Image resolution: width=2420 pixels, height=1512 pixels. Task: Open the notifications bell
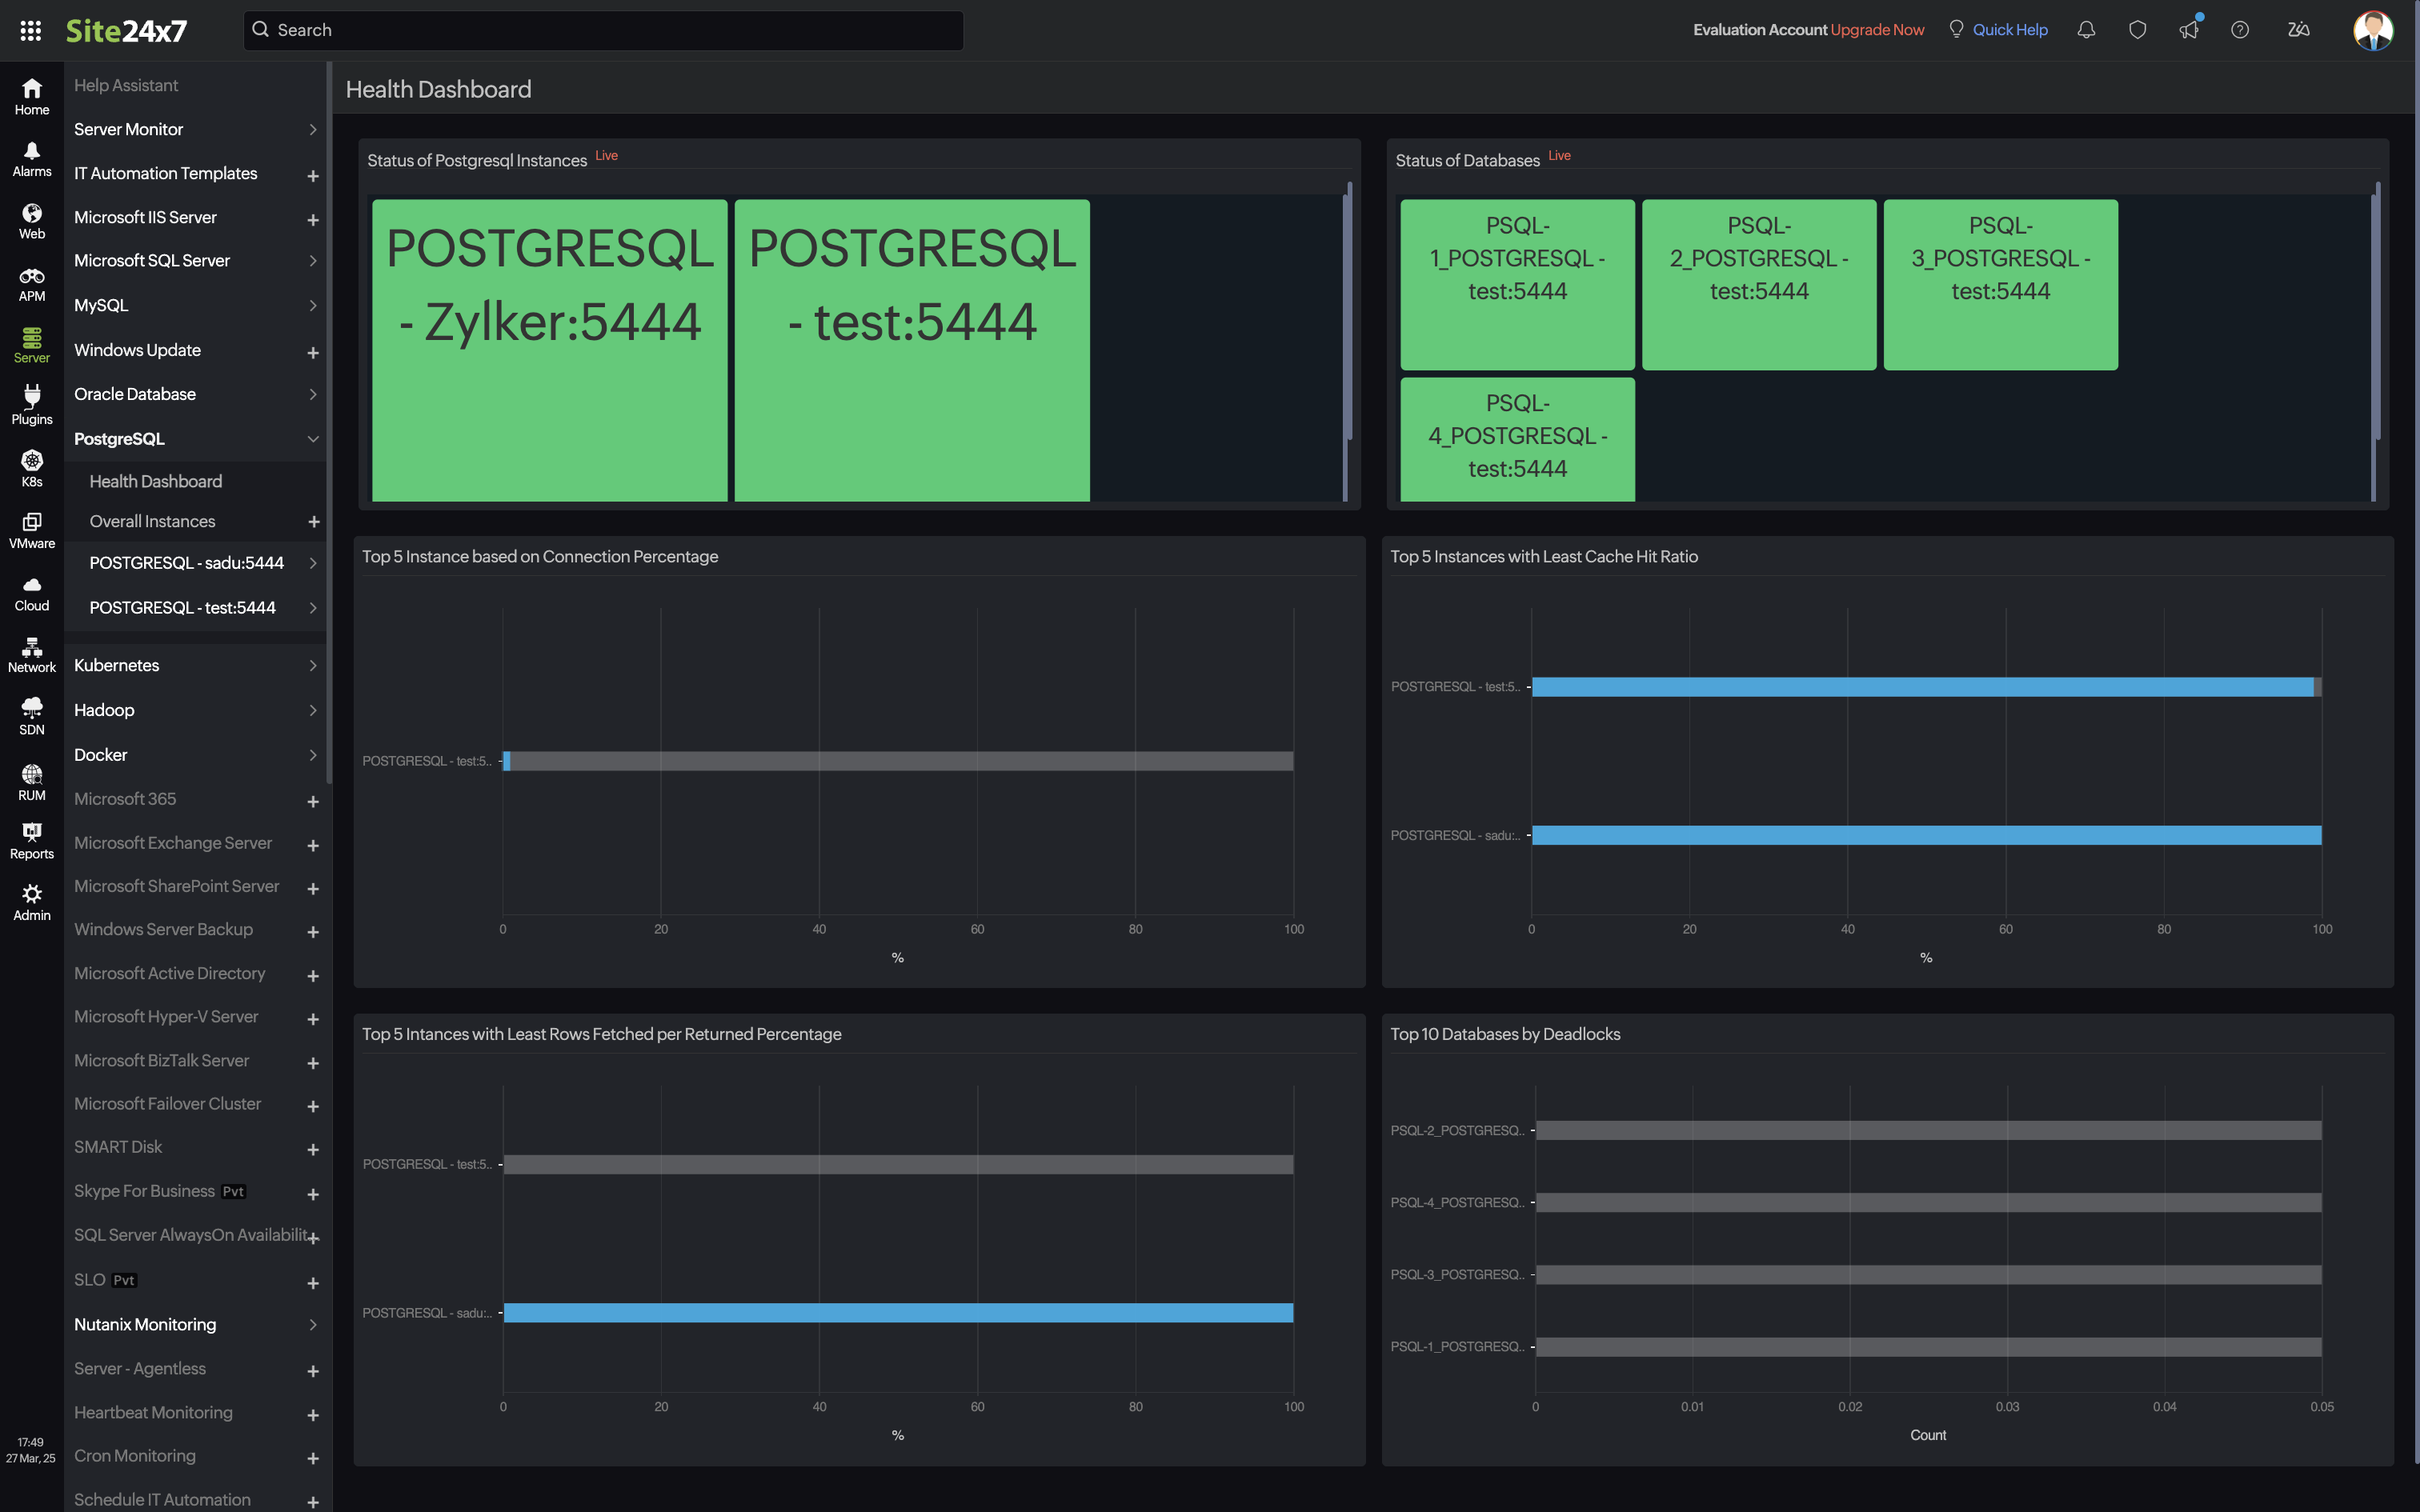pos(2086,30)
